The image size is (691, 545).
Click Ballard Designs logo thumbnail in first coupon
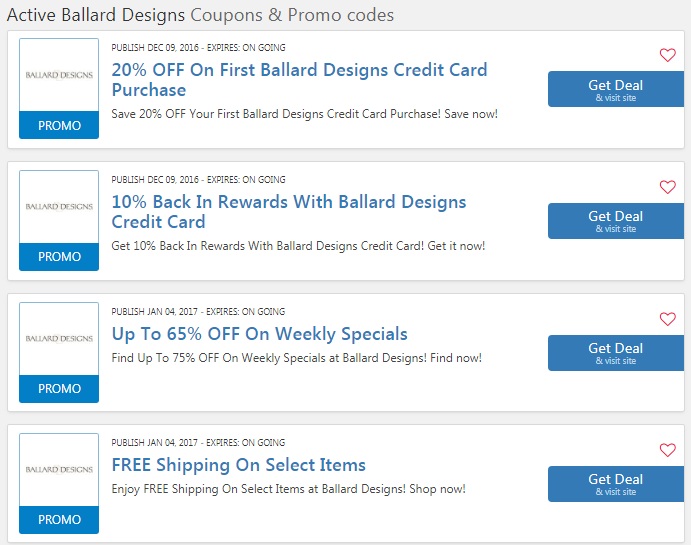pos(59,75)
